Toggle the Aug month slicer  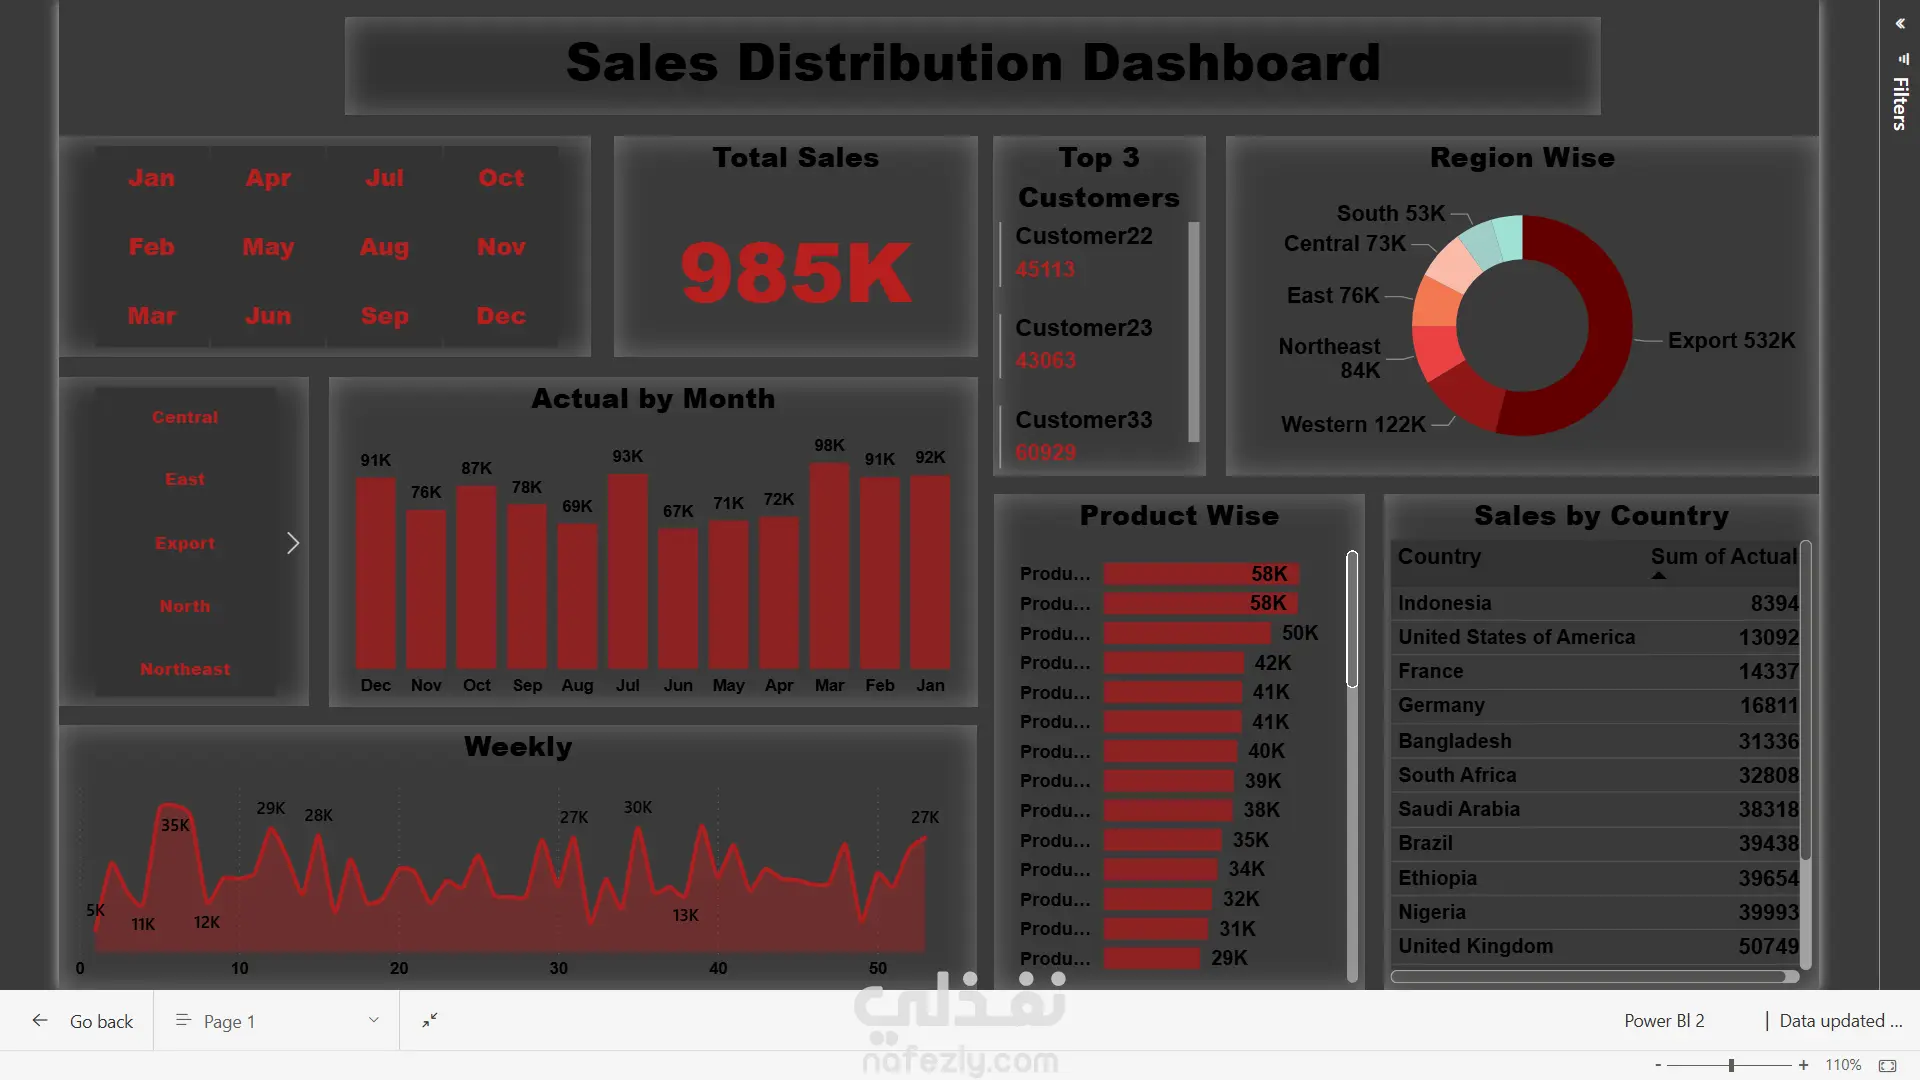point(385,247)
